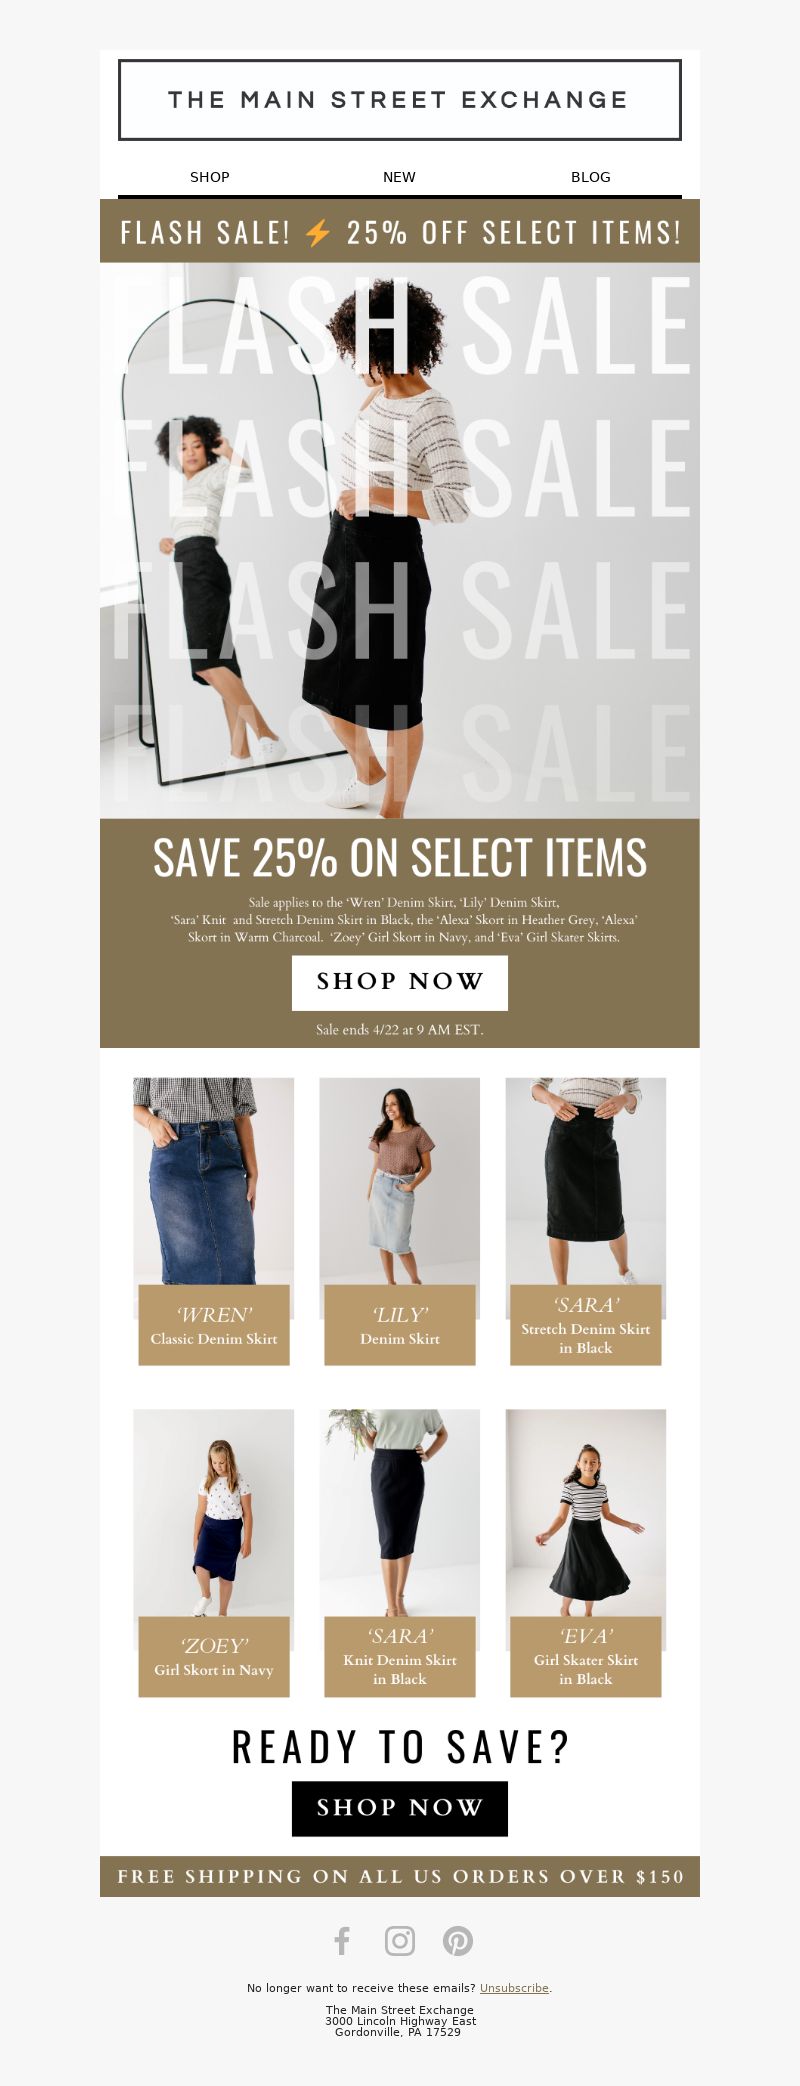Select the 'Zoey' Girl Skort in Navy
Image resolution: width=800 pixels, height=2086 pixels.
[x=214, y=1553]
